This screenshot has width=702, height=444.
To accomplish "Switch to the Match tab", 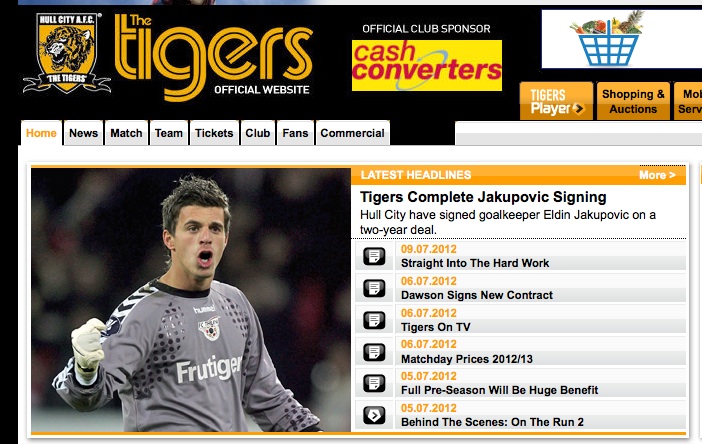I will [126, 133].
